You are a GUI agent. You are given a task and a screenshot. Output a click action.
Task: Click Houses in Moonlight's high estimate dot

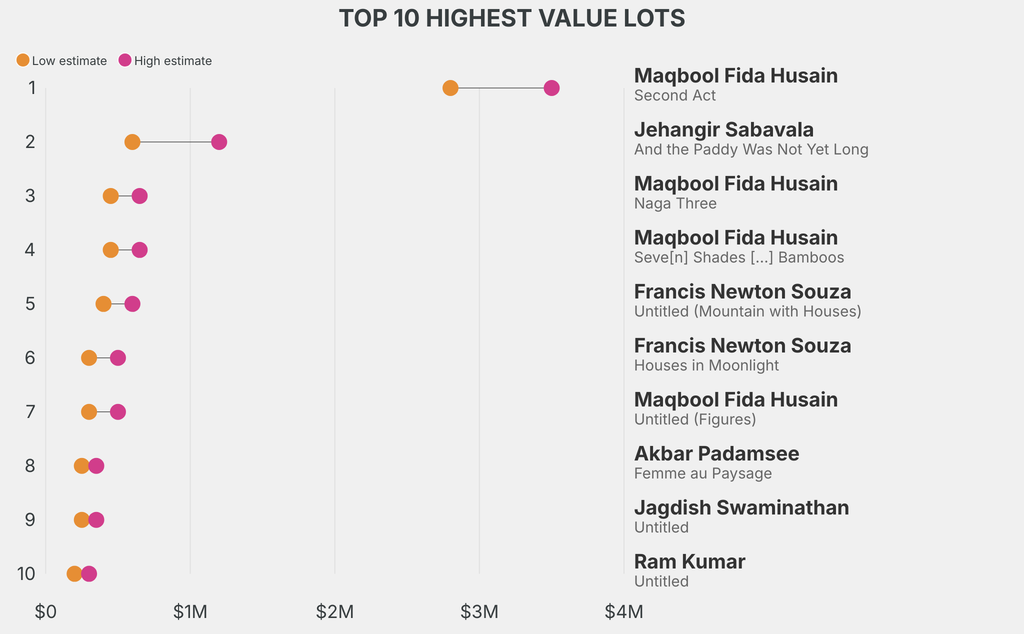(x=118, y=358)
